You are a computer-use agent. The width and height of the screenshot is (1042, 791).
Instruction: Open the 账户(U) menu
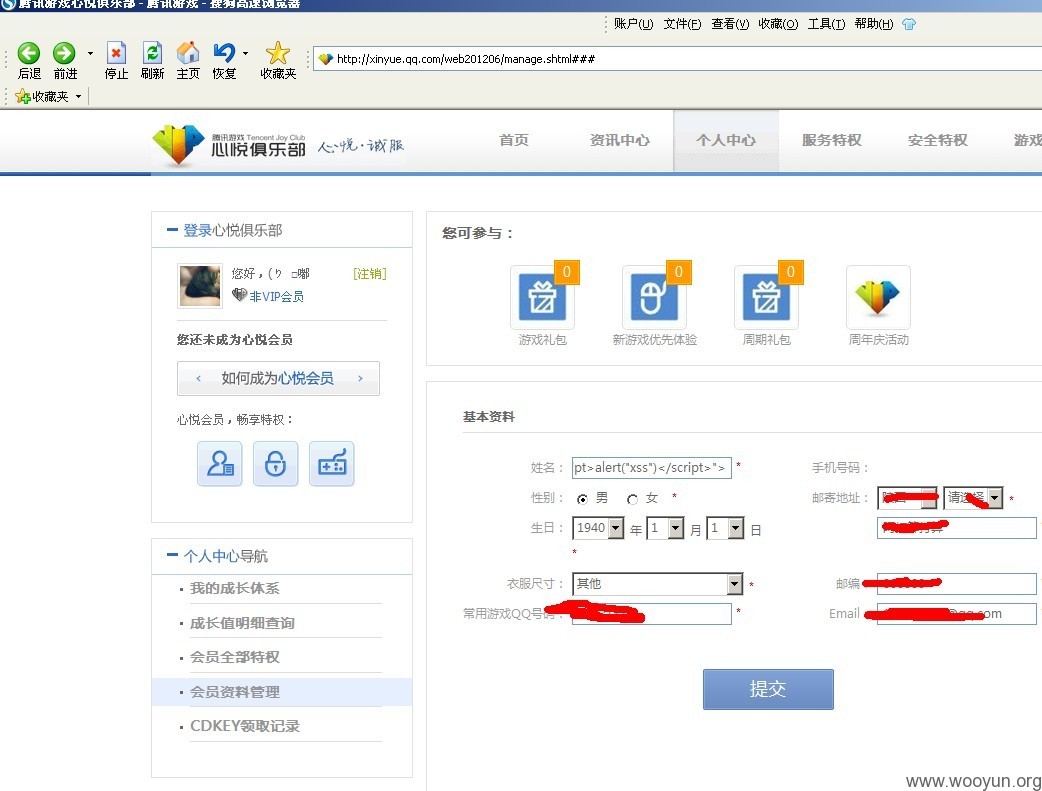click(x=633, y=24)
